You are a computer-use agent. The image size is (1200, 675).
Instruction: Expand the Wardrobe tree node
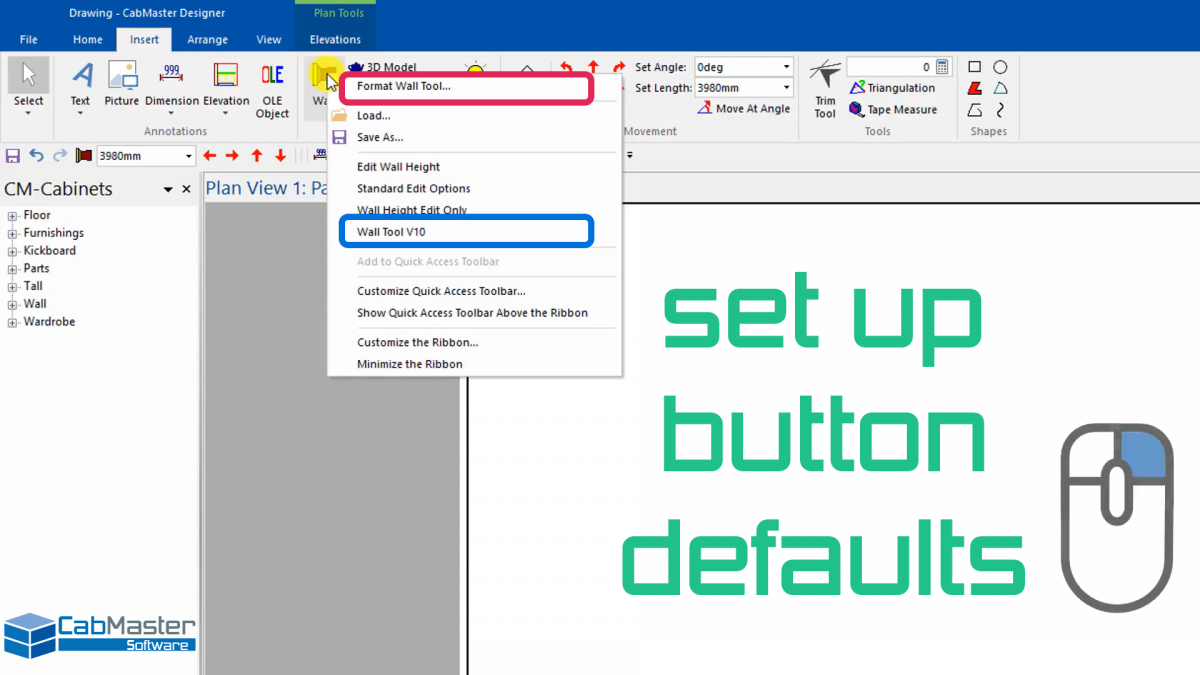13,322
